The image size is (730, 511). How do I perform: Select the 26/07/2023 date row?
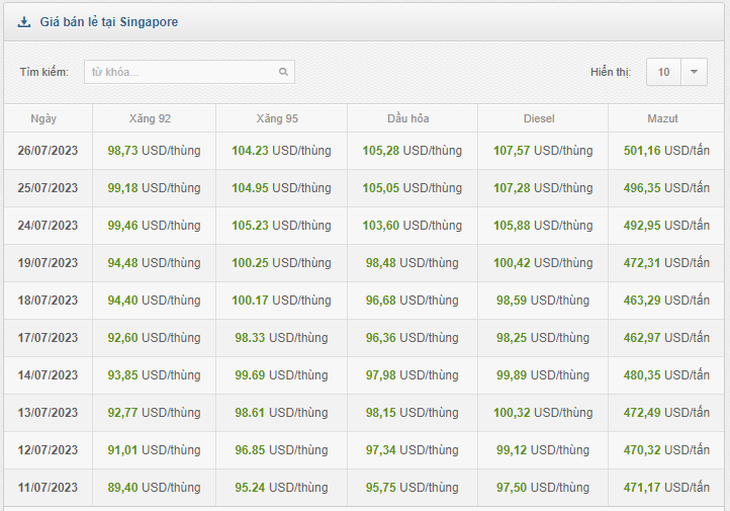point(364,151)
